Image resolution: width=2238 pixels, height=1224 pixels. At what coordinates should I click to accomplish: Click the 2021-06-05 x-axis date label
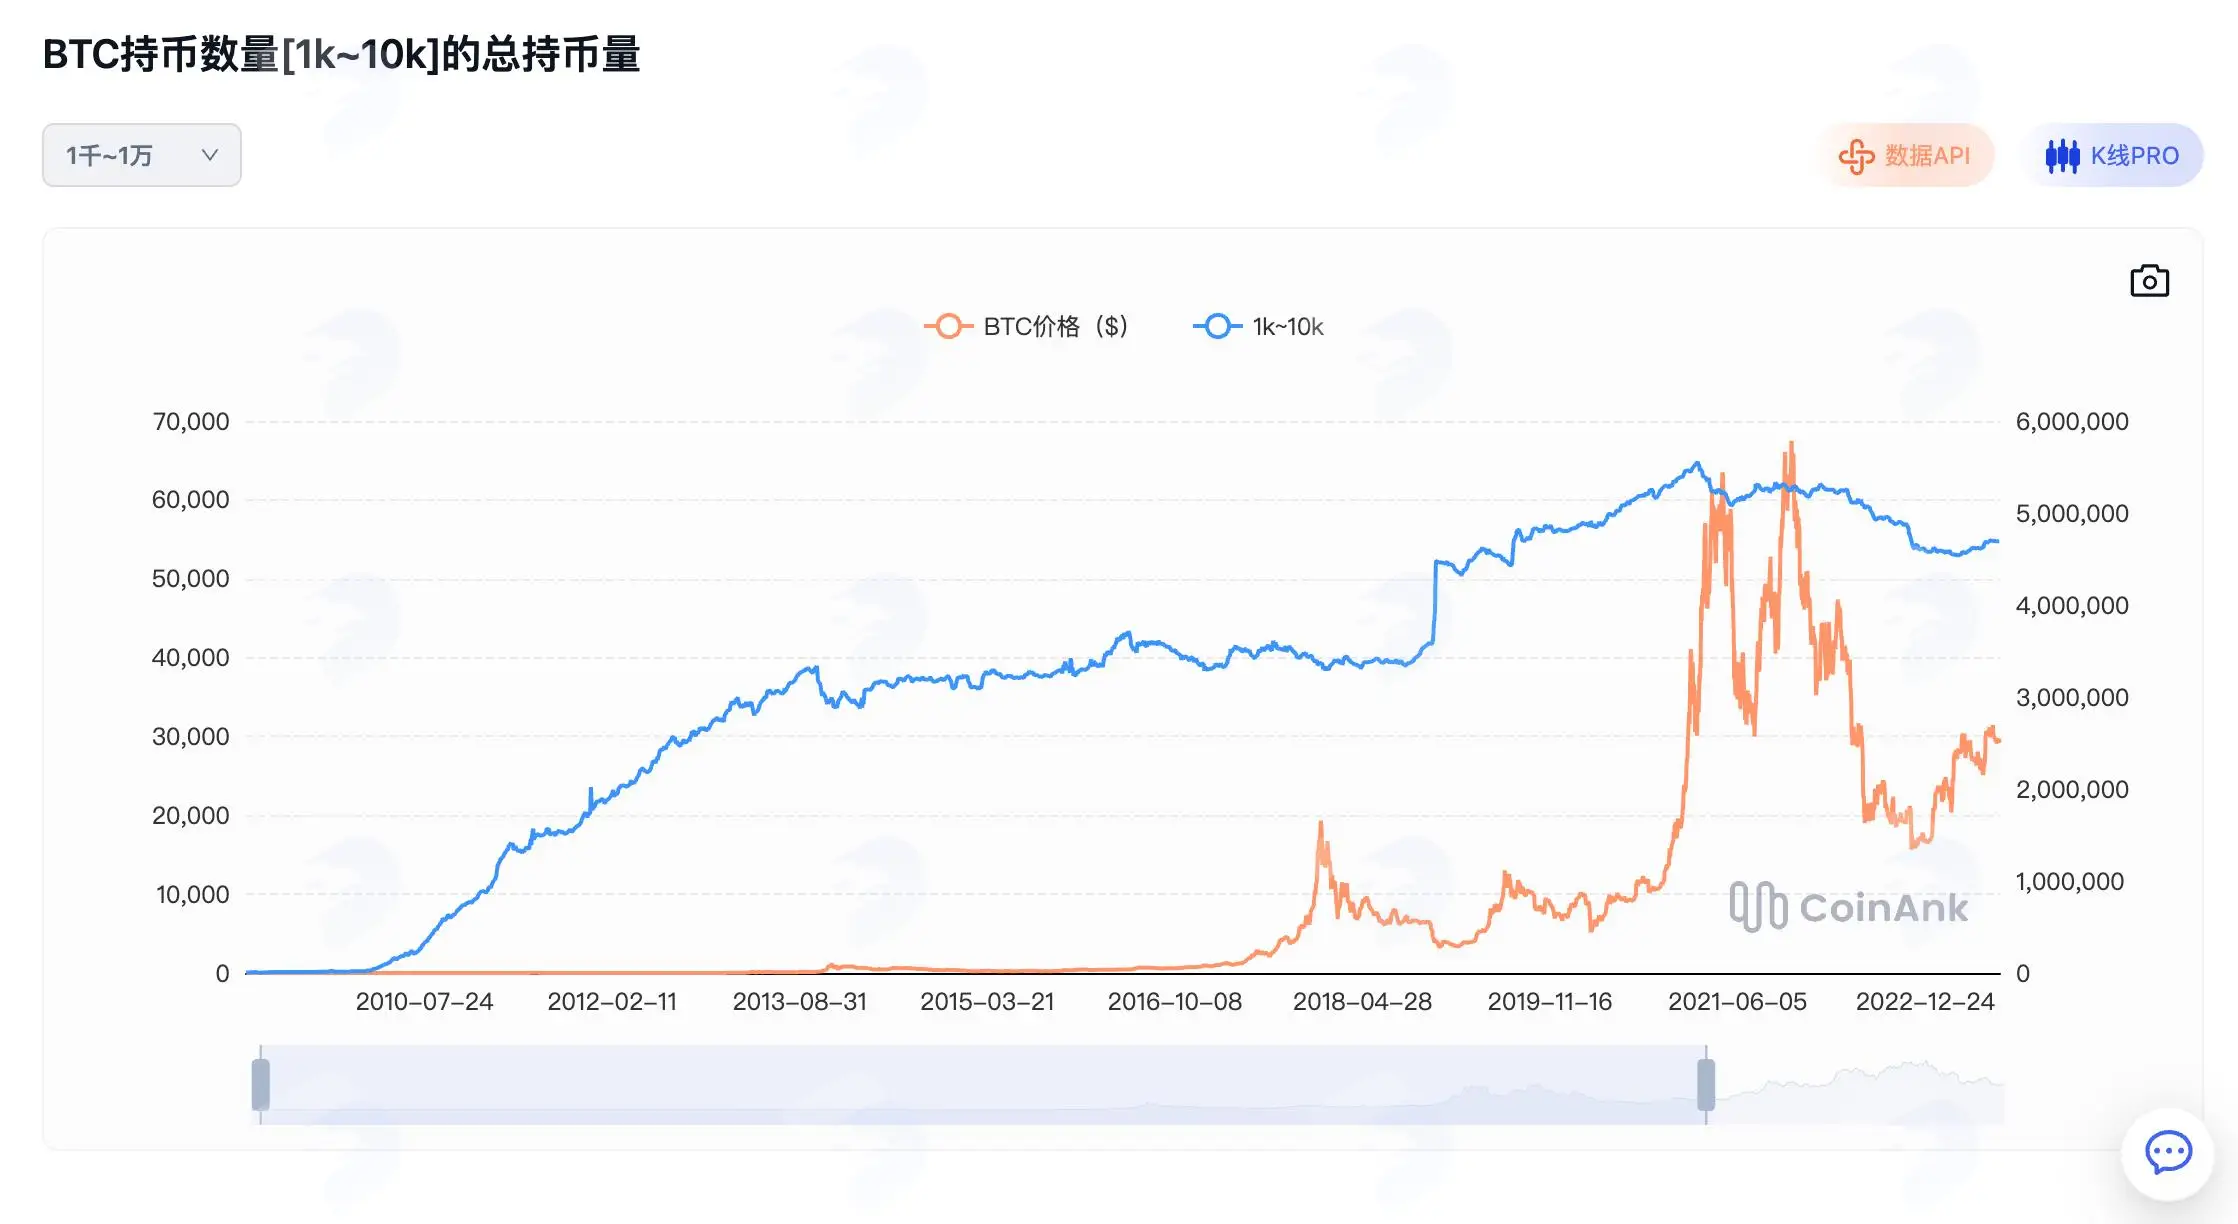click(x=1737, y=1002)
